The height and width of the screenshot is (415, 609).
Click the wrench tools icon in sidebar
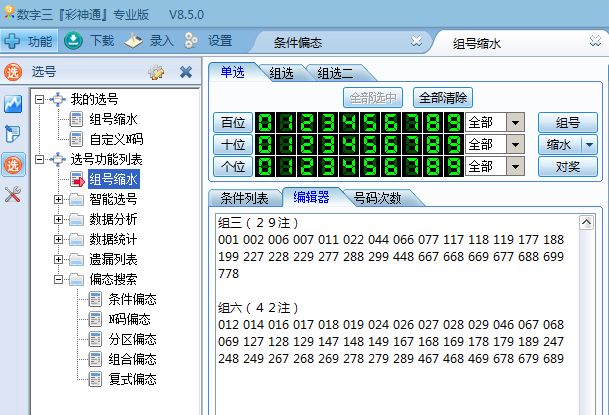point(14,195)
